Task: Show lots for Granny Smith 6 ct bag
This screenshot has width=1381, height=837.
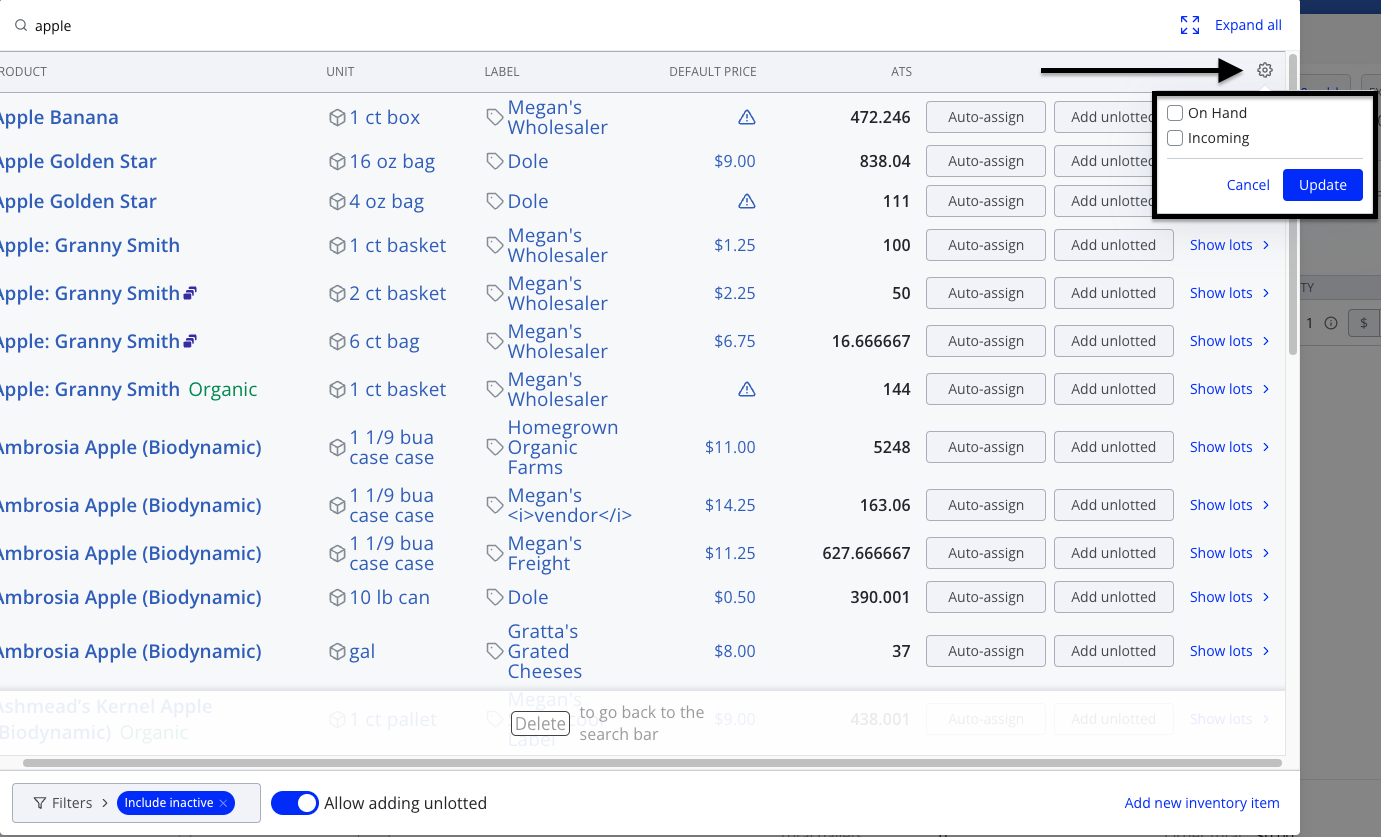Action: [x=1229, y=341]
